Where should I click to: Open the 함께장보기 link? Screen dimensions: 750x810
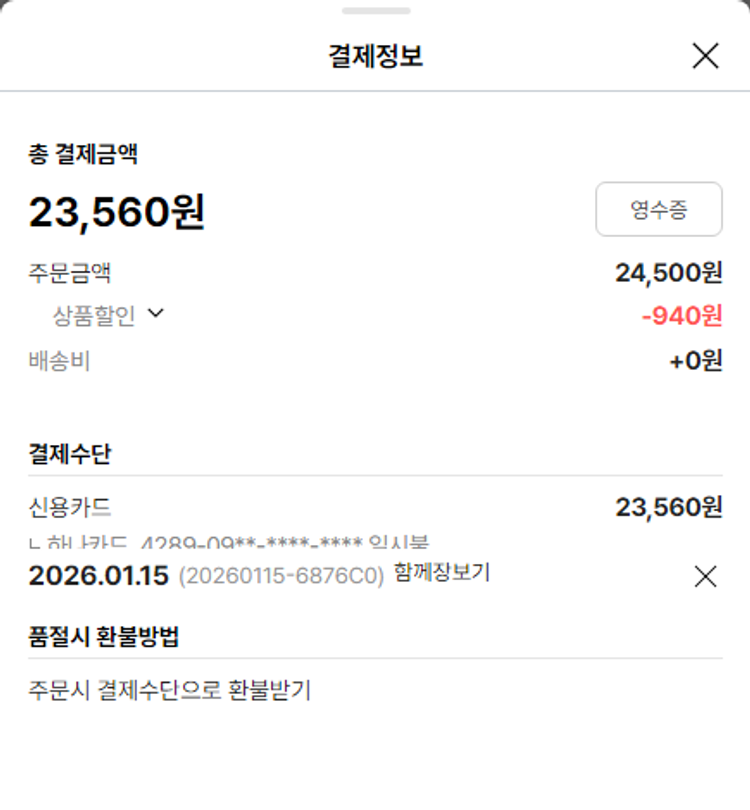pyautogui.click(x=442, y=573)
